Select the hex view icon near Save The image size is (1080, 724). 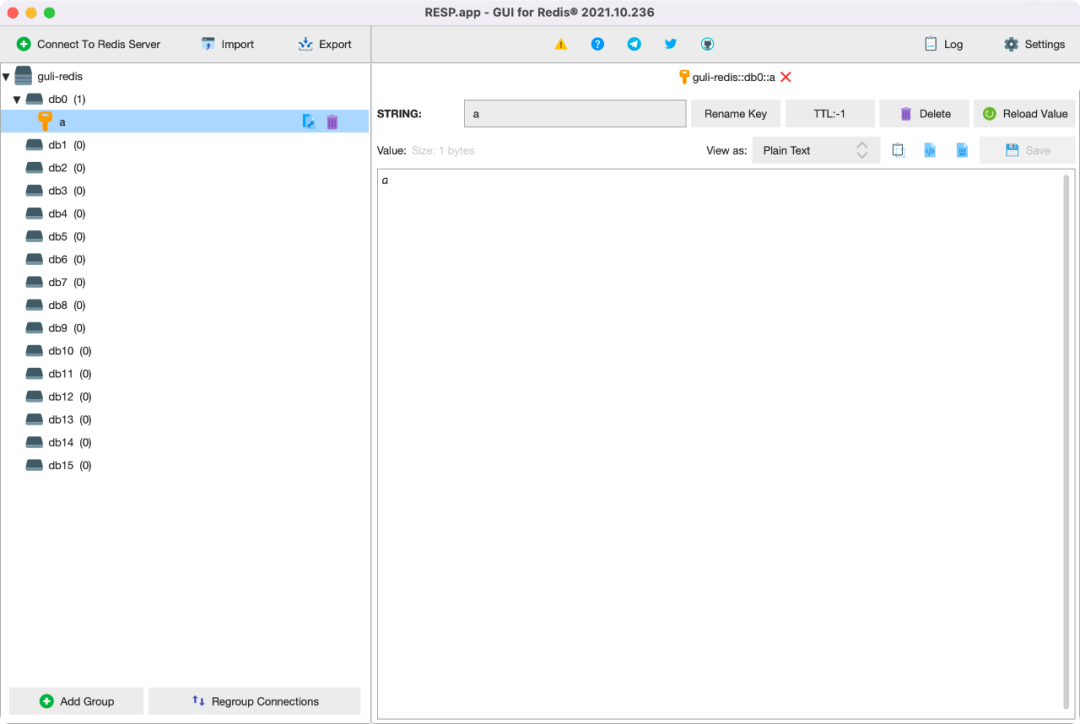tap(961, 150)
